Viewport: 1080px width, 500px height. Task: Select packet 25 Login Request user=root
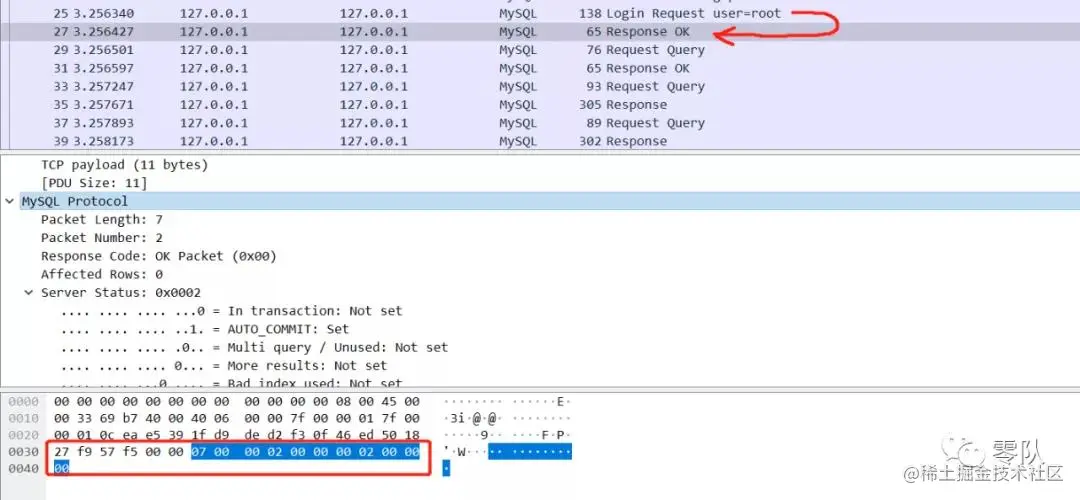540,13
